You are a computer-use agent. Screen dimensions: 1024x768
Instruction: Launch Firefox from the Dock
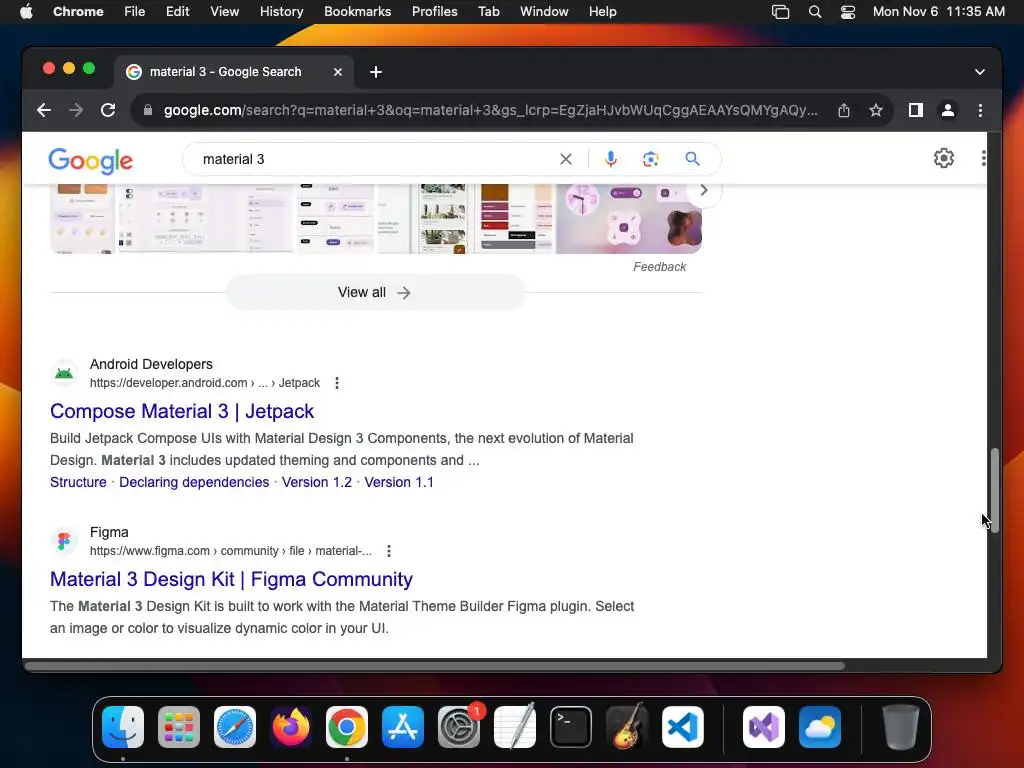pyautogui.click(x=291, y=727)
